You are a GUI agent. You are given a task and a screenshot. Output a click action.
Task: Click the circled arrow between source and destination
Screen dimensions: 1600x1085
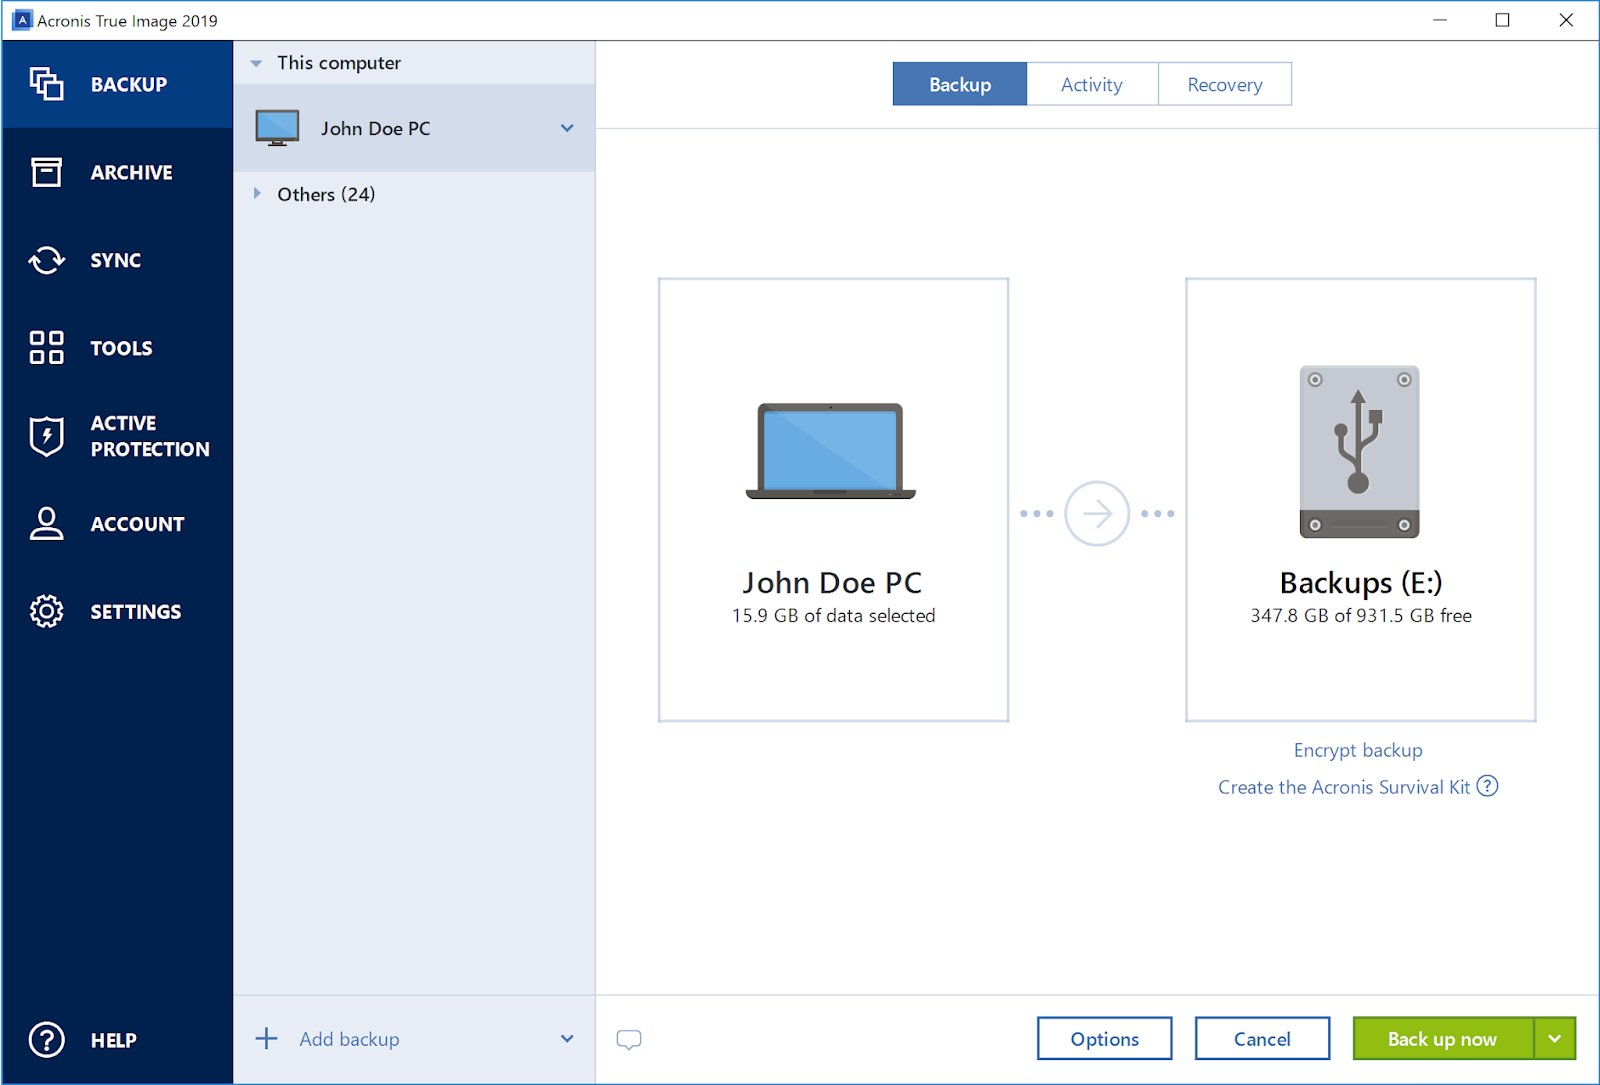1097,514
